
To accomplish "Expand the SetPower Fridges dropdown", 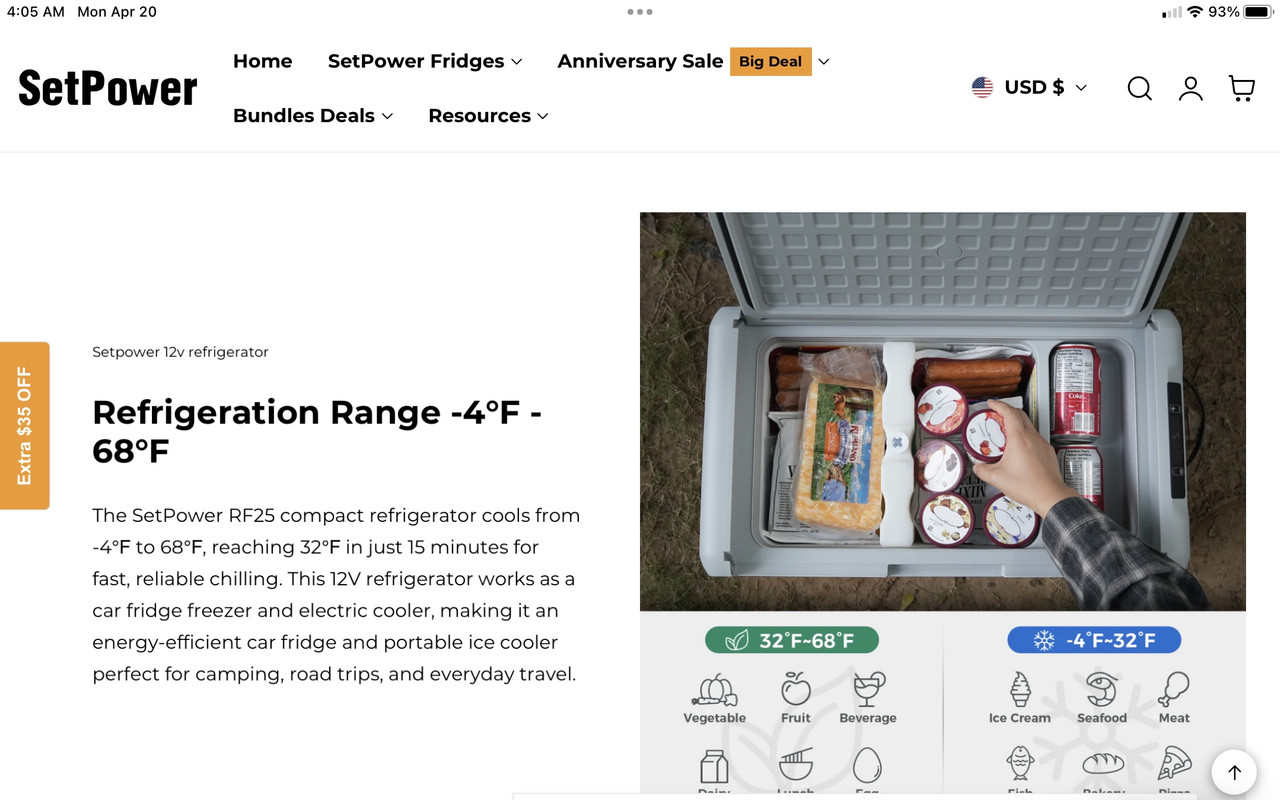I will (425, 61).
